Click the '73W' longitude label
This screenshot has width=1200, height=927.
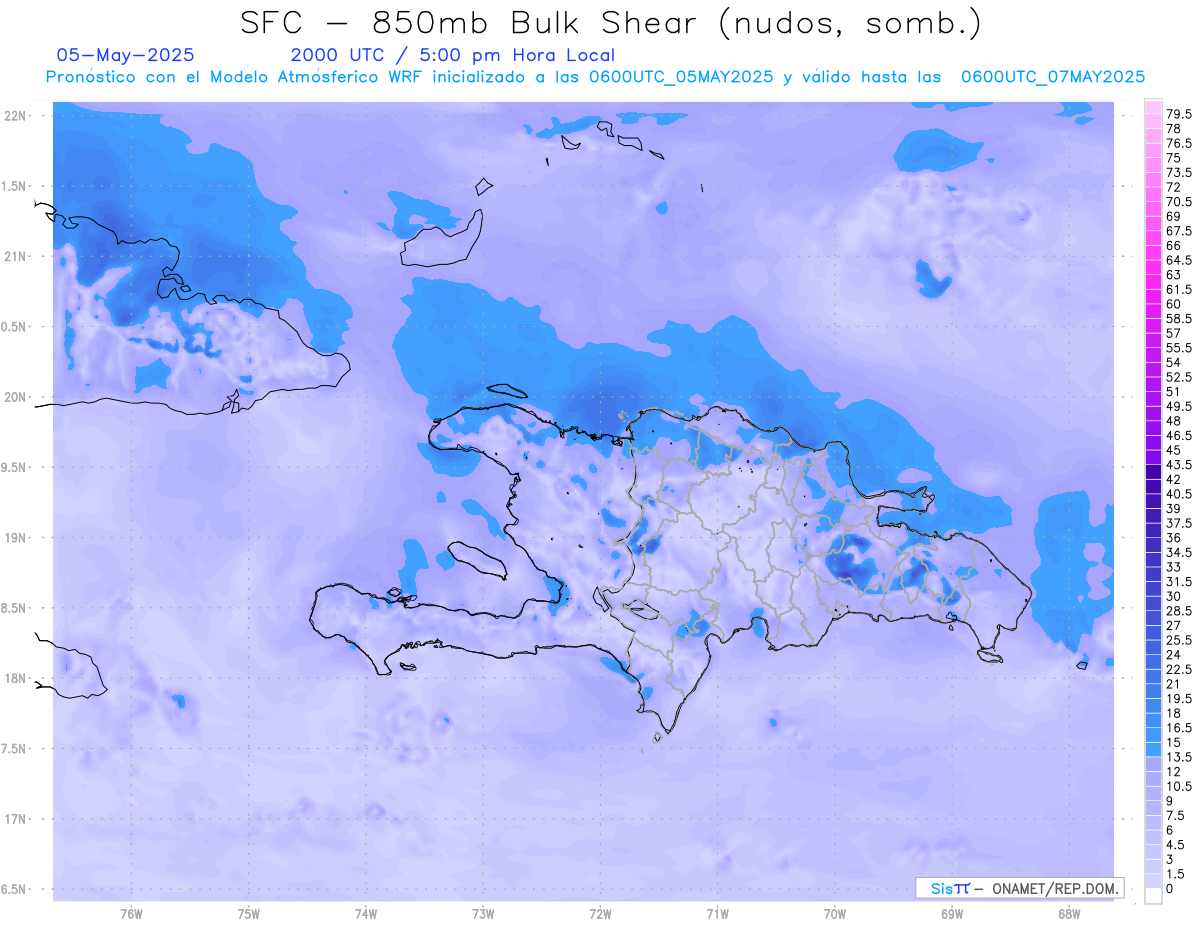(x=483, y=914)
